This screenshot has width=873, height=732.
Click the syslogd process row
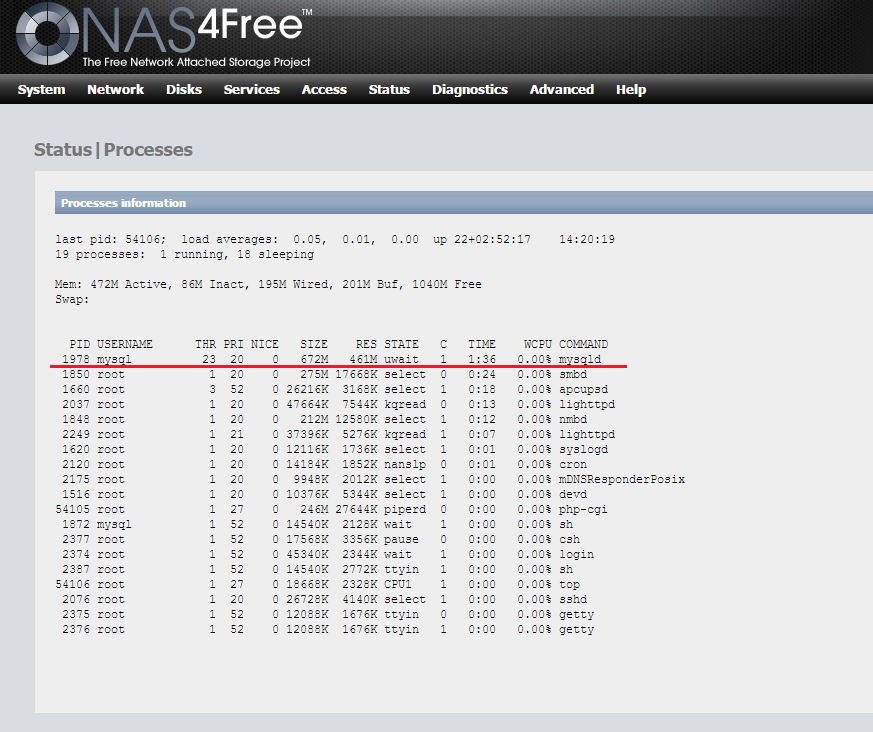click(x=335, y=450)
